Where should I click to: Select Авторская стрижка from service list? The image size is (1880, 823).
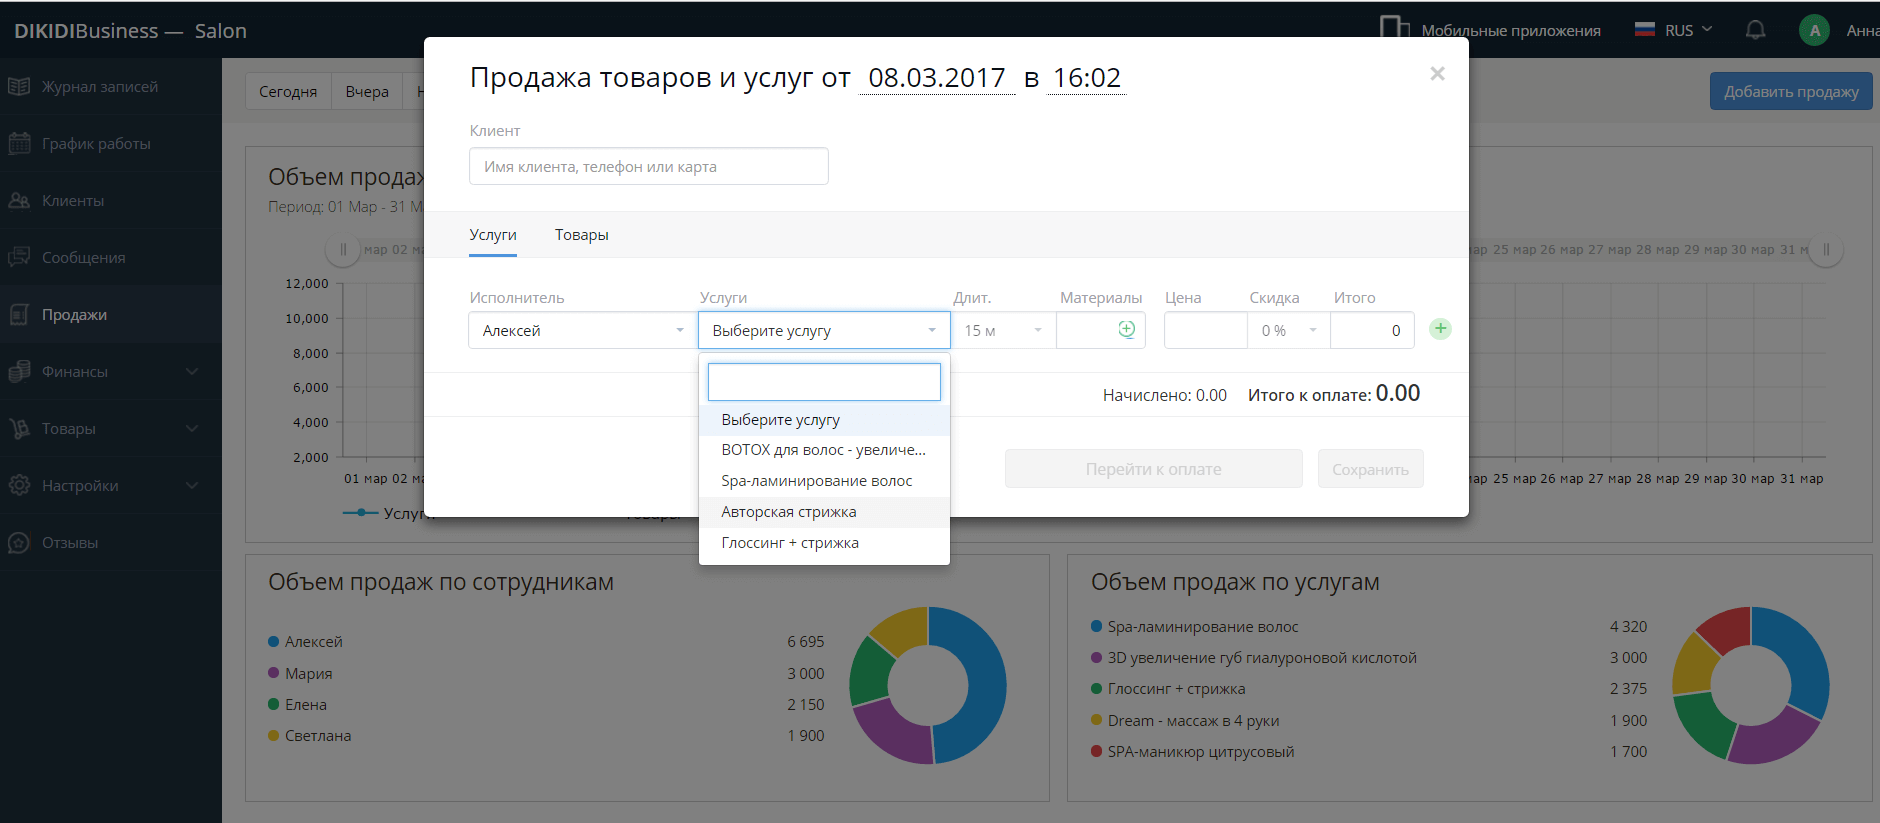[788, 512]
